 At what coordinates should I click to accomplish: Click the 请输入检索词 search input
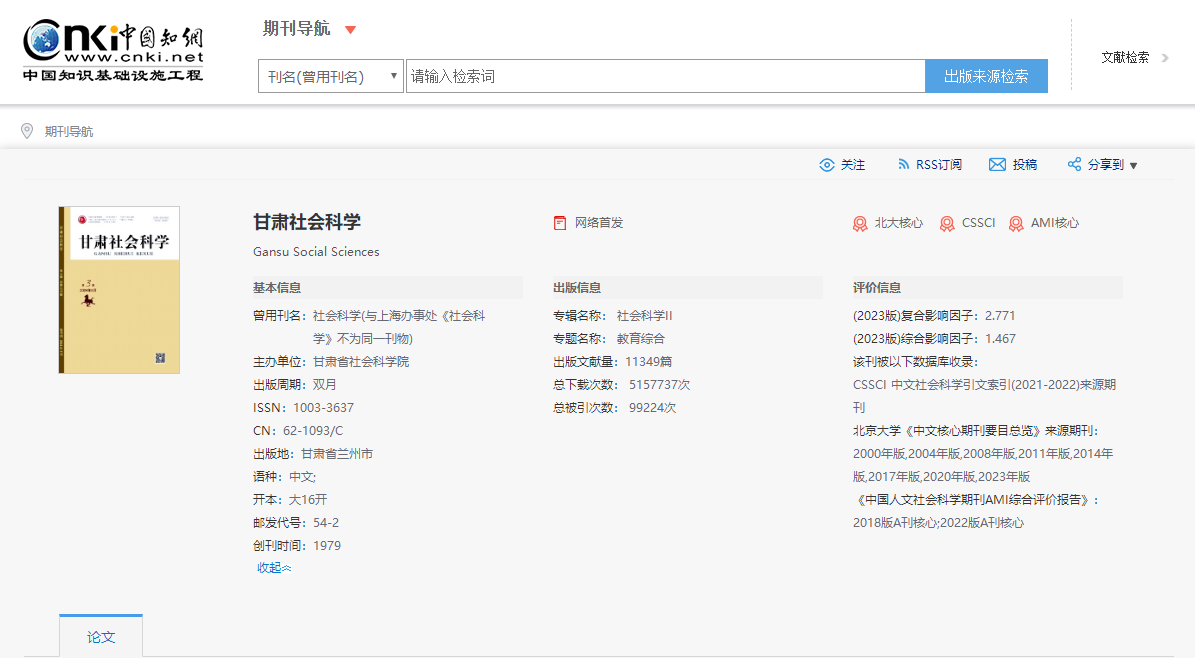665,76
